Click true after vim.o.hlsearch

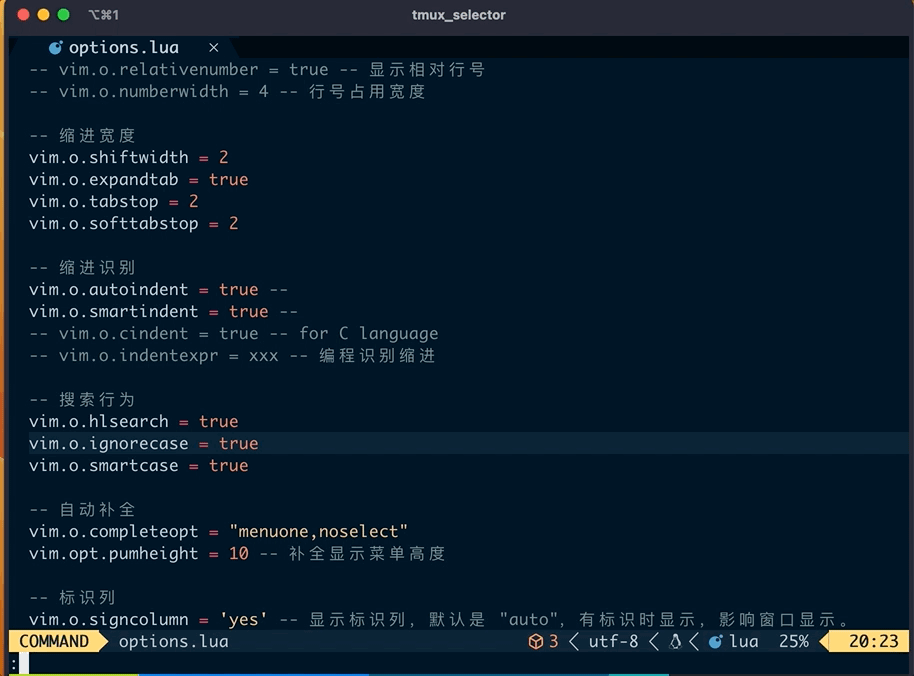219,421
